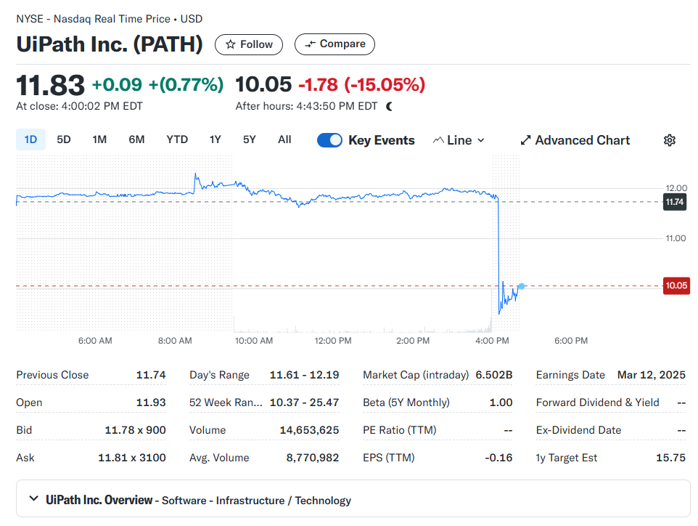The image size is (698, 526).
Task: Click the Line chart type icon
Action: click(438, 140)
